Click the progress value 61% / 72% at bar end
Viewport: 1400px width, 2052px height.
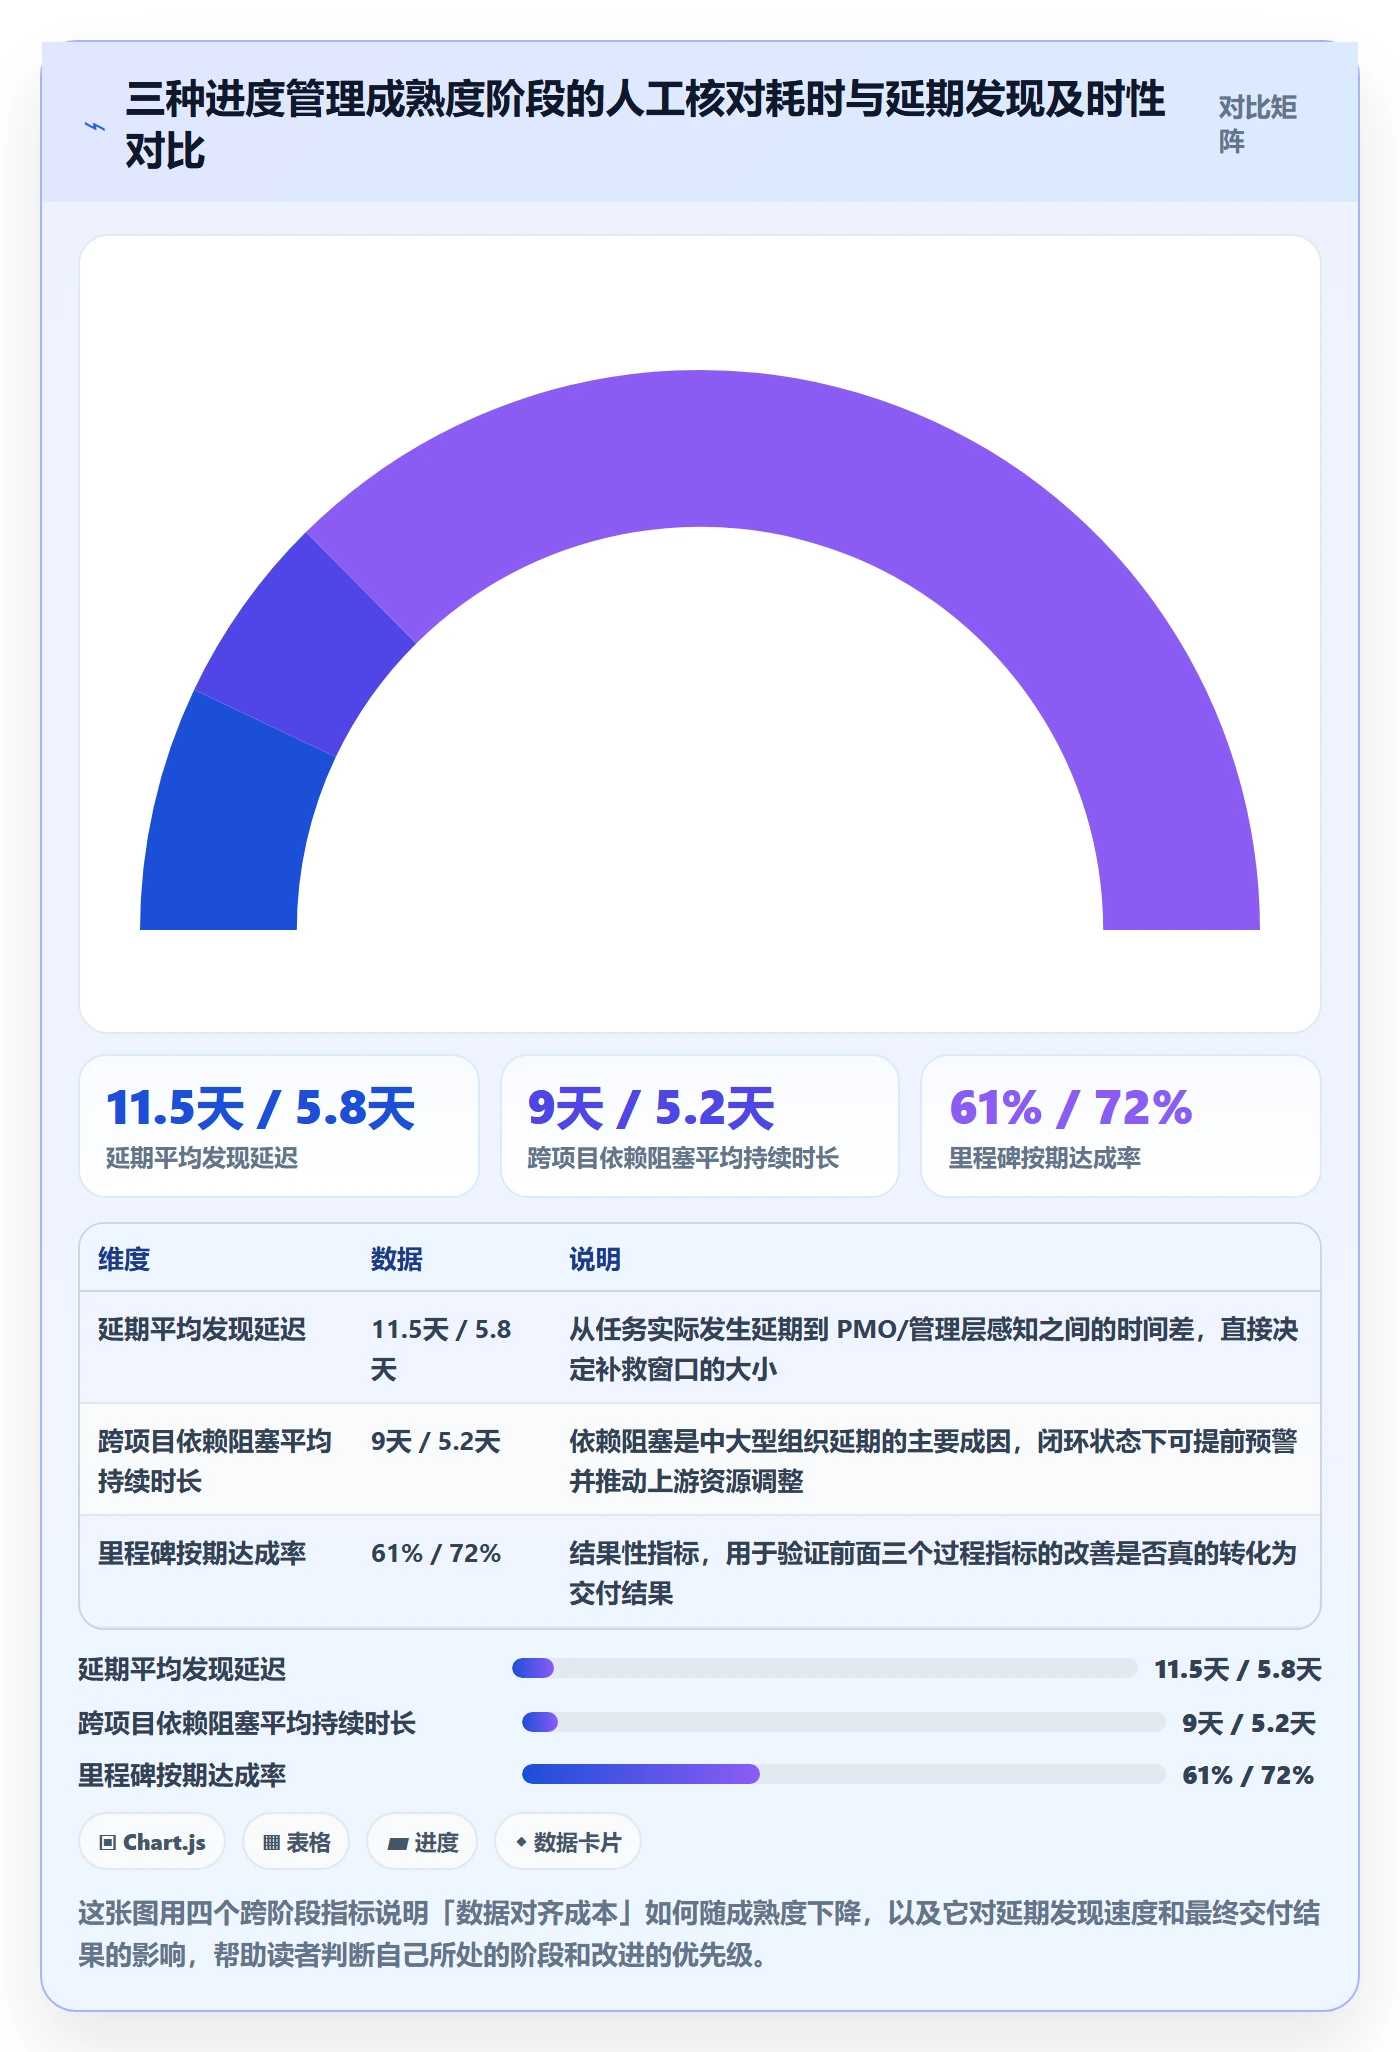(x=1248, y=1775)
